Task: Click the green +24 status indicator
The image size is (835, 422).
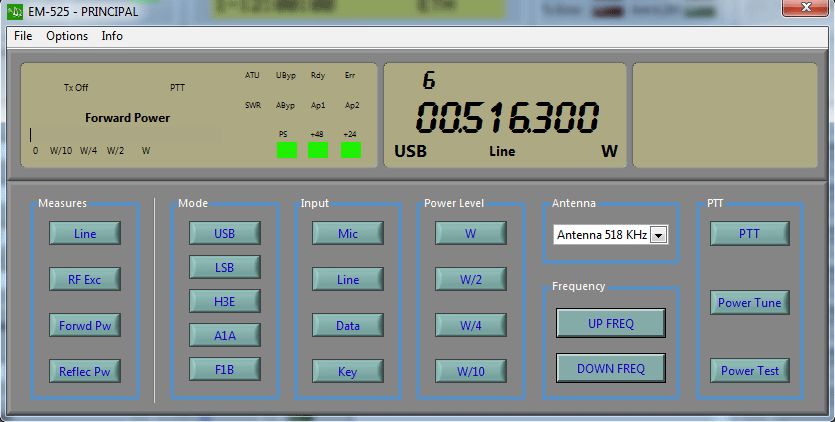Action: 351,150
